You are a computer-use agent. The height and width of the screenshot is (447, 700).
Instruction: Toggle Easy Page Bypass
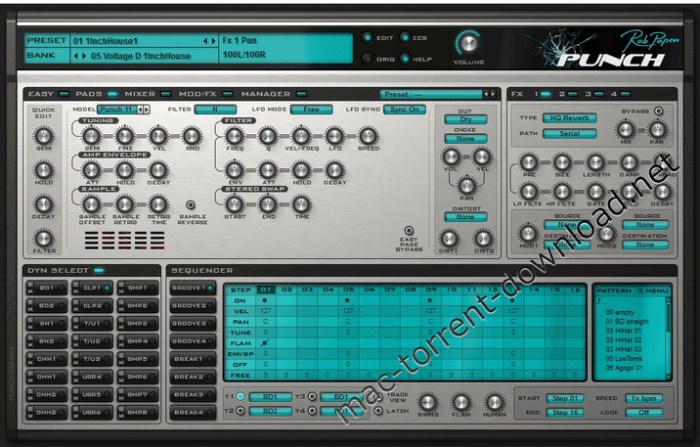tap(408, 230)
